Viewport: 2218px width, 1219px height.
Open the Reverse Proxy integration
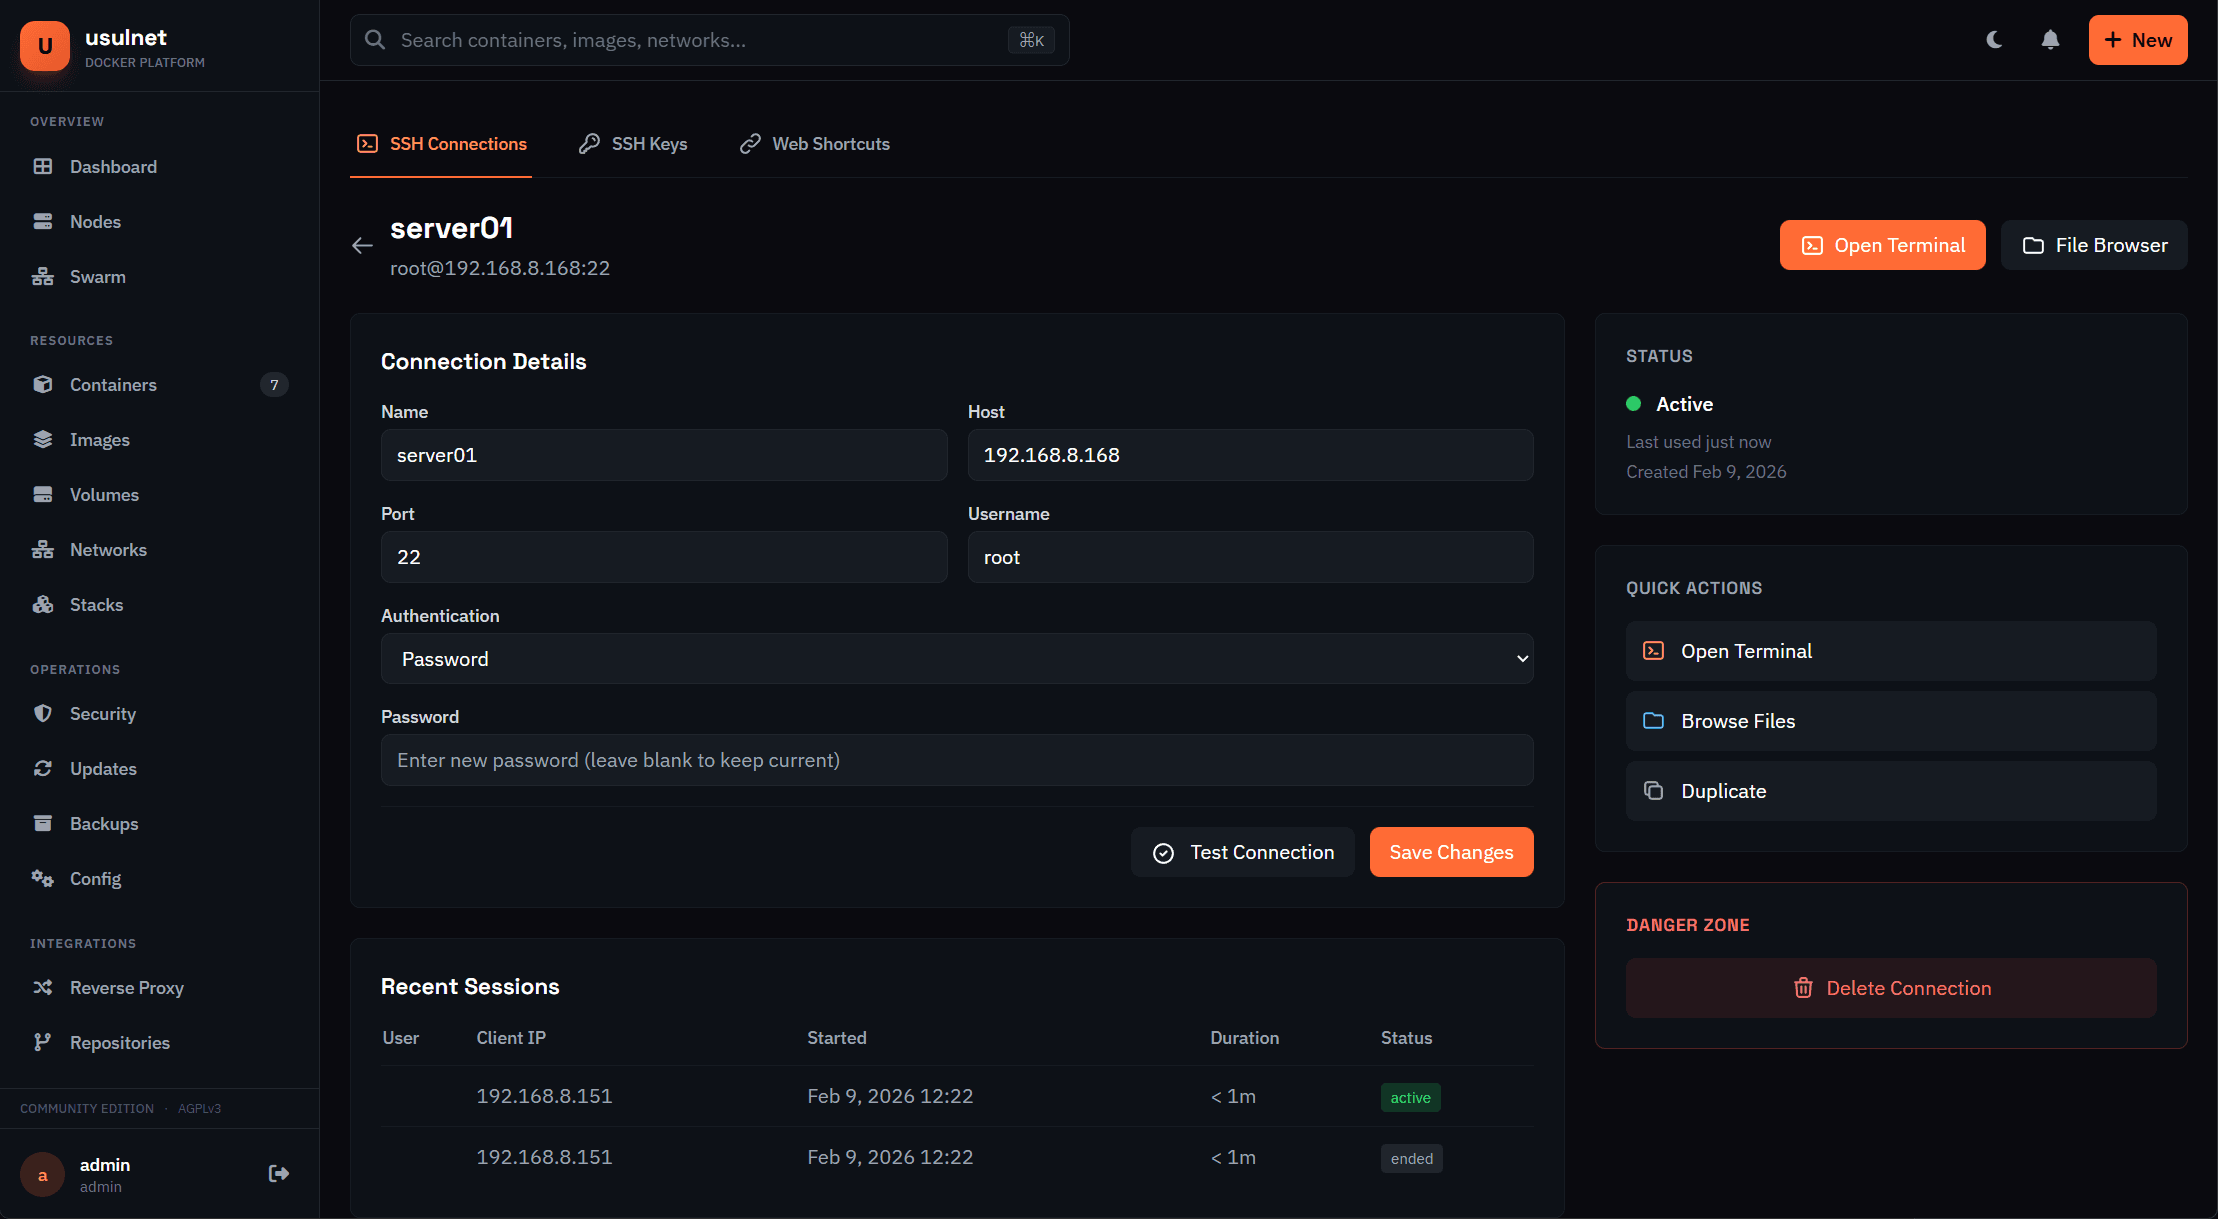(x=126, y=987)
